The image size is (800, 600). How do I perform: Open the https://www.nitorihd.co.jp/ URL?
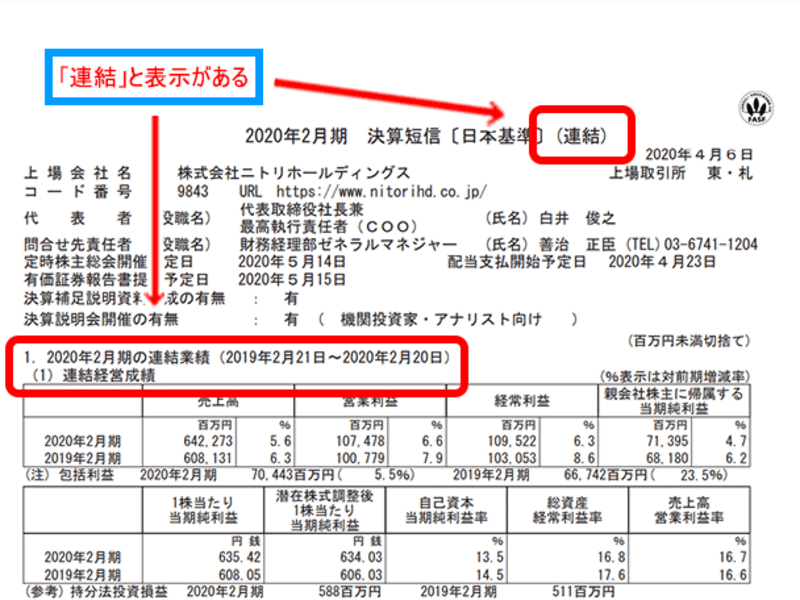tap(381, 192)
